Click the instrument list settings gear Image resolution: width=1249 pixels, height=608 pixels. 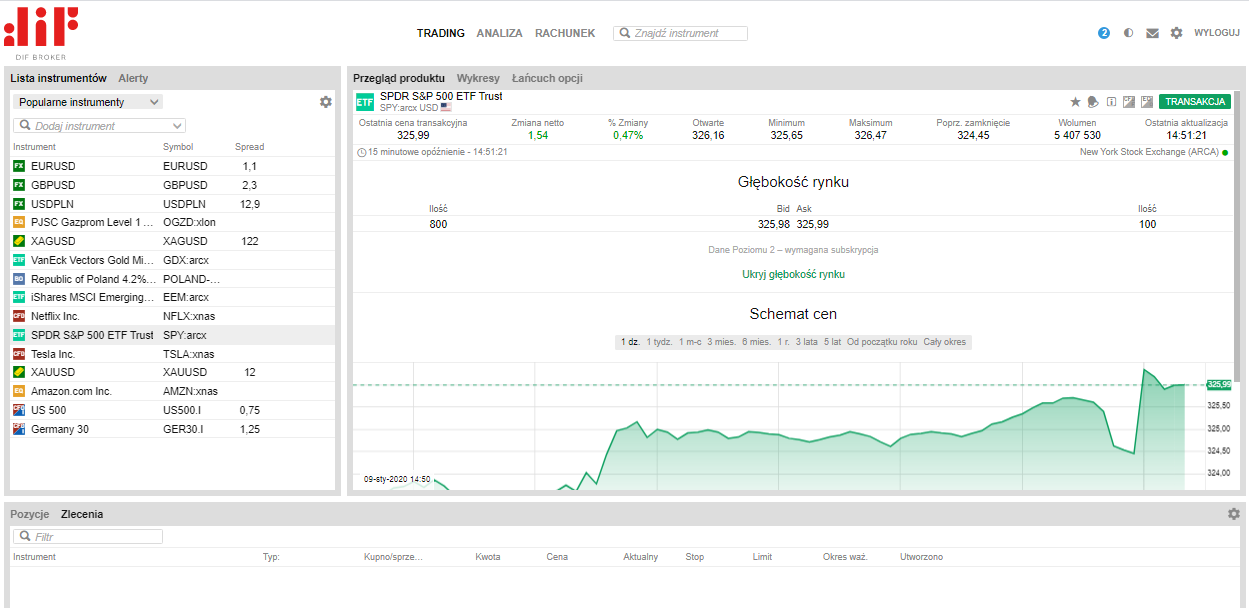325,102
